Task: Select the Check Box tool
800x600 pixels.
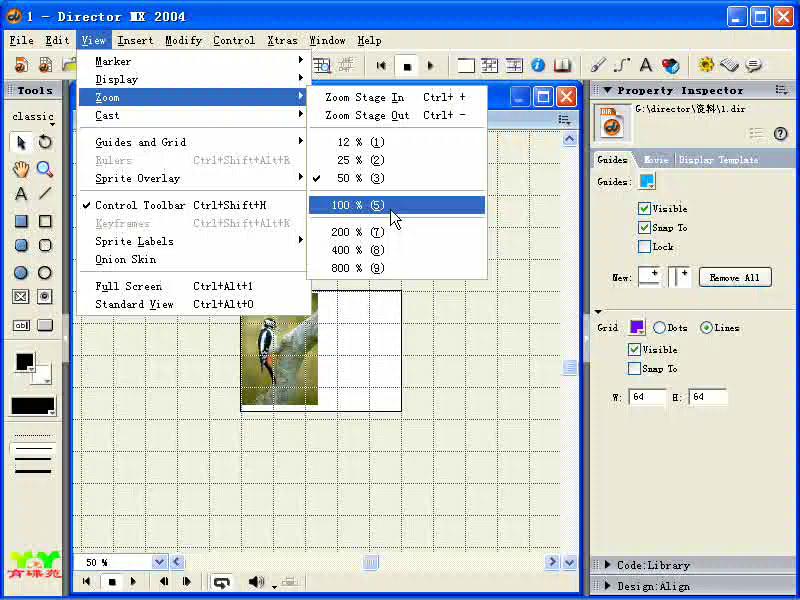Action: click(21, 296)
